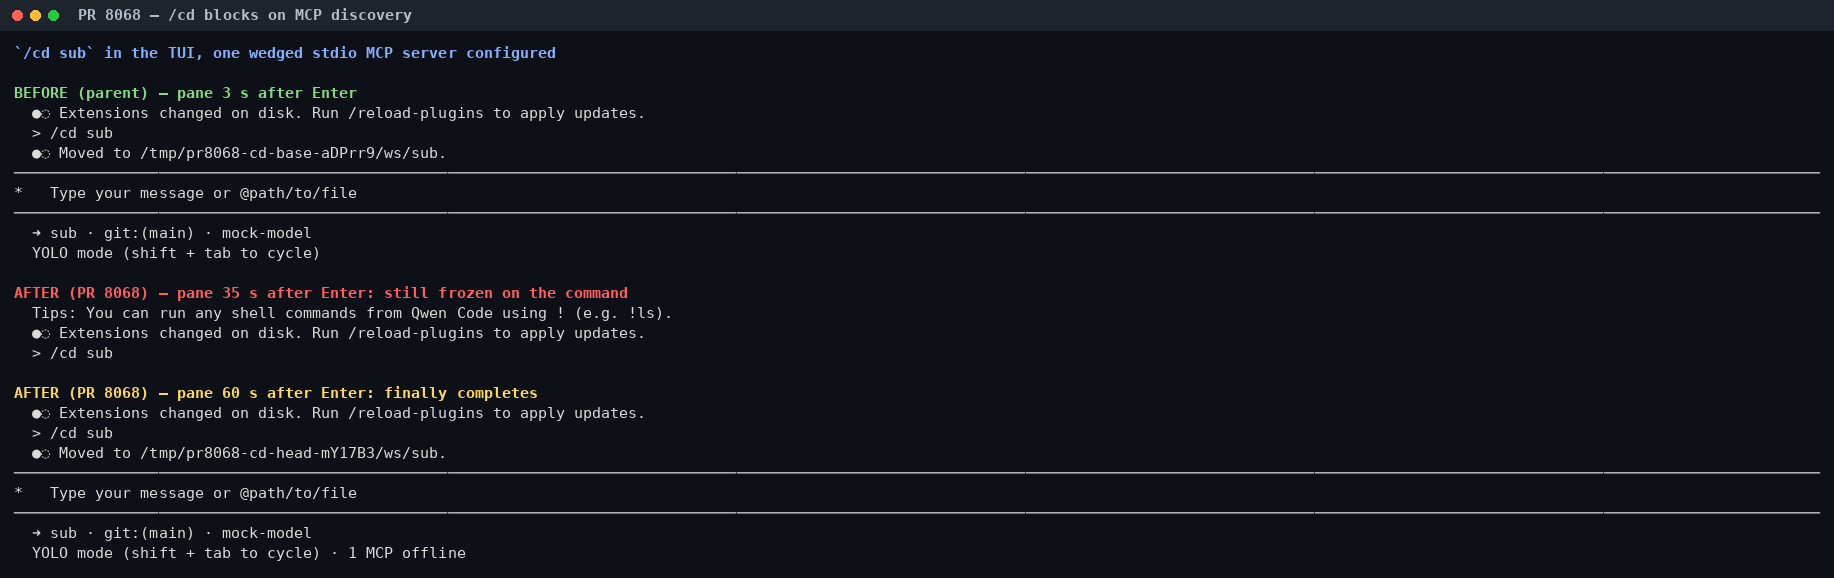Click the lower 'YOLO mode' status indicator
The width and height of the screenshot is (1834, 578).
[176, 553]
